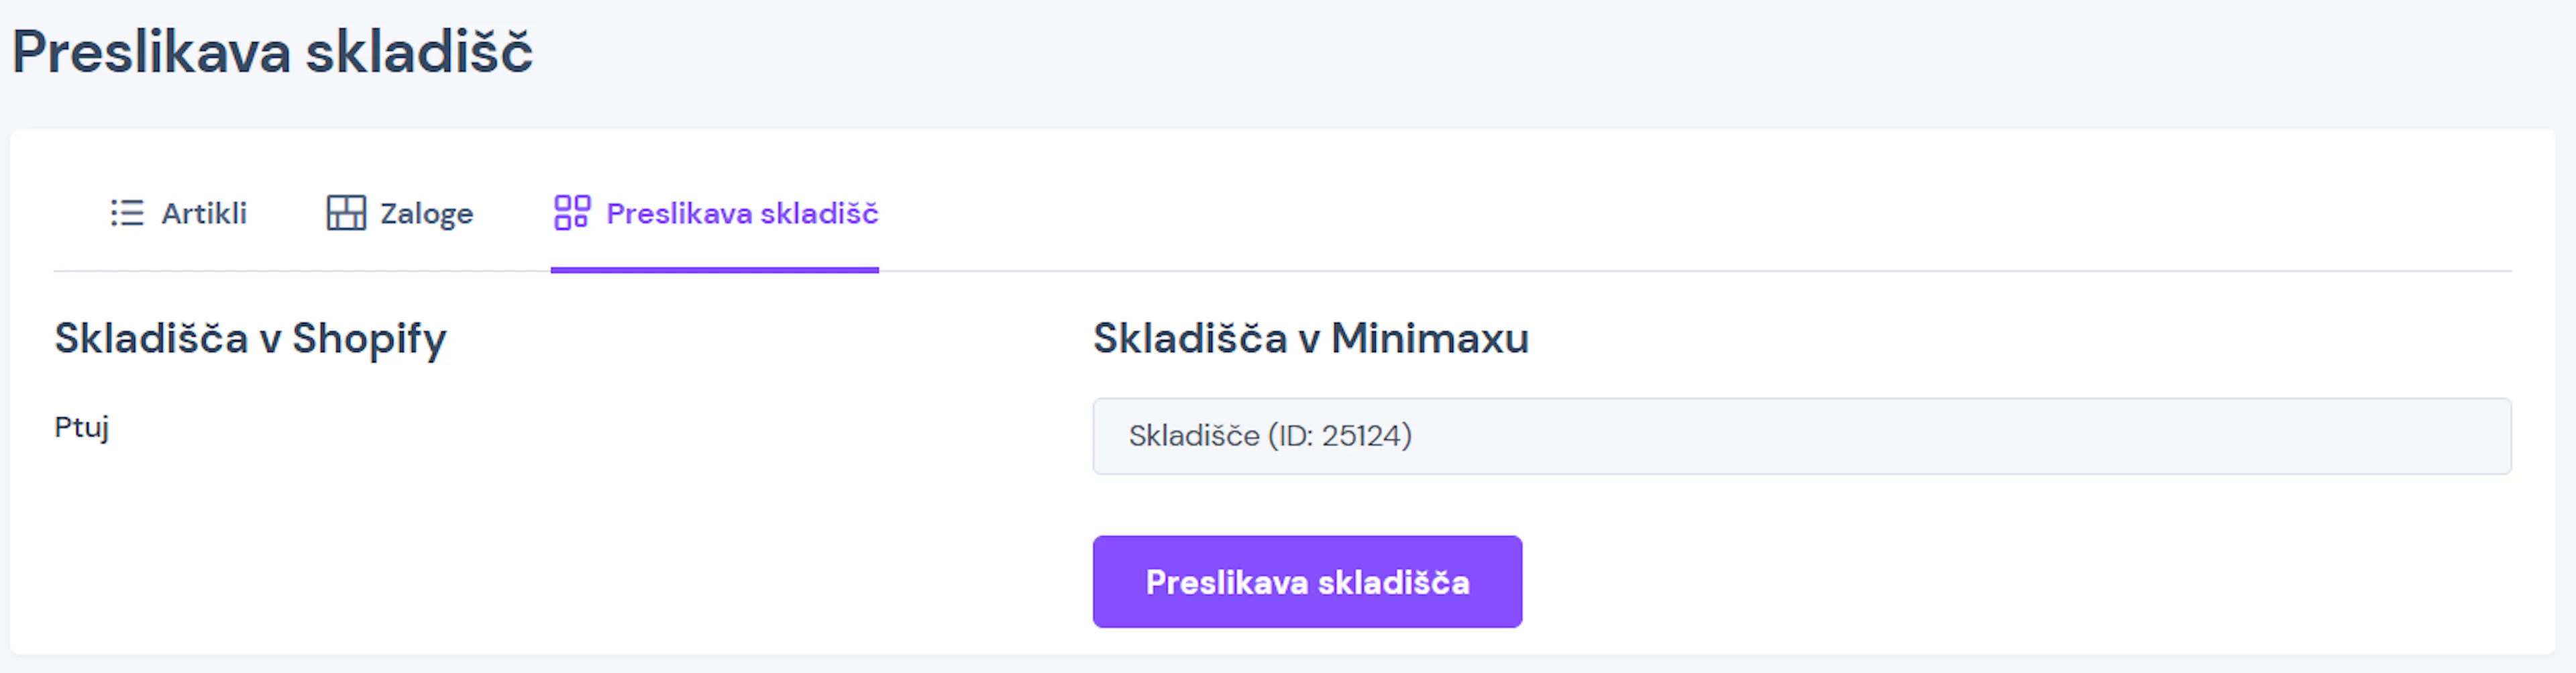
Task: Click the bulleted-list icon in navigation
Action: [x=126, y=213]
